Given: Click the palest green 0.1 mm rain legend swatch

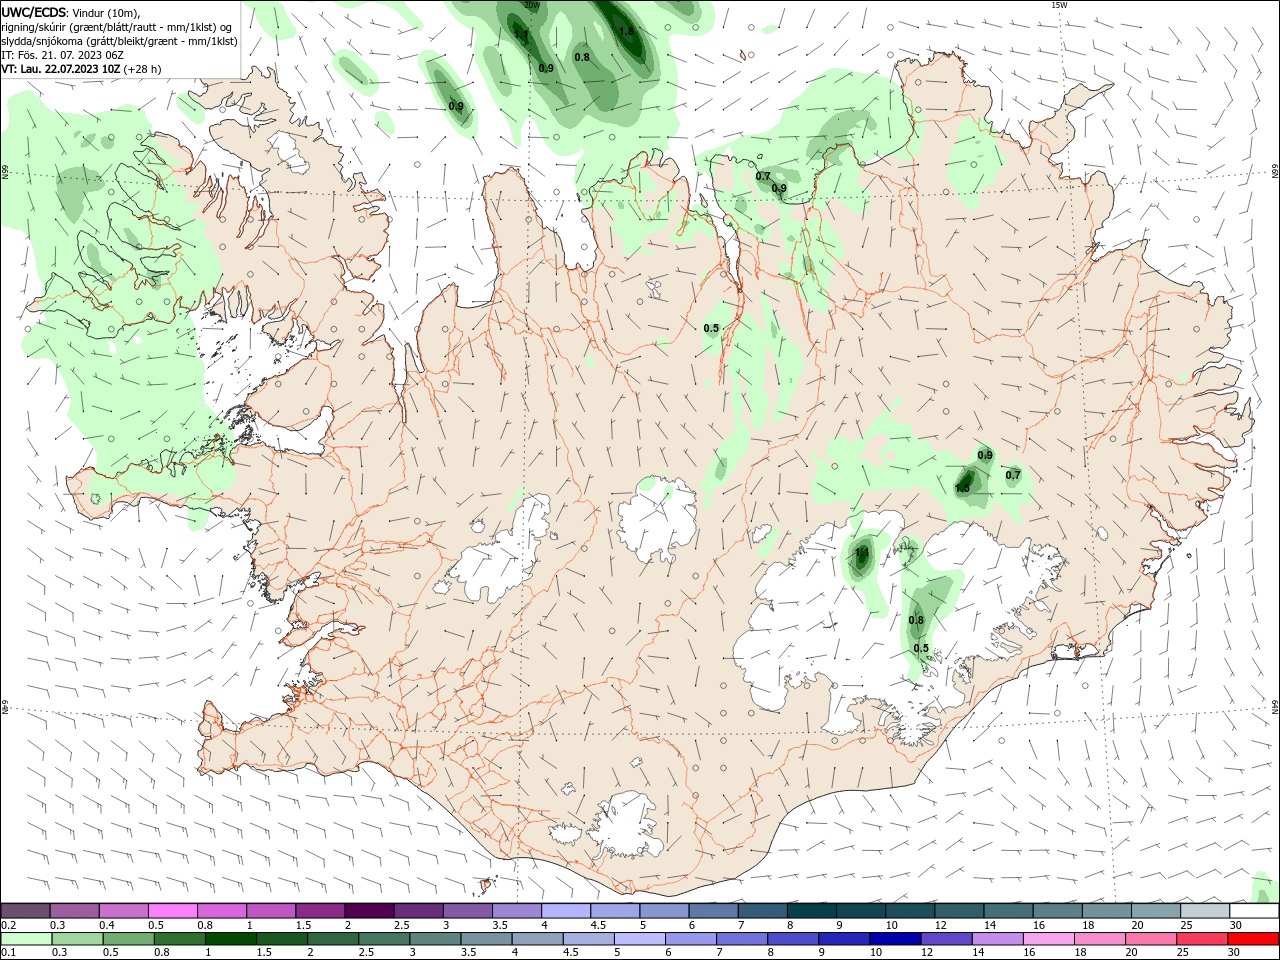Looking at the screenshot, I should [x=27, y=939].
